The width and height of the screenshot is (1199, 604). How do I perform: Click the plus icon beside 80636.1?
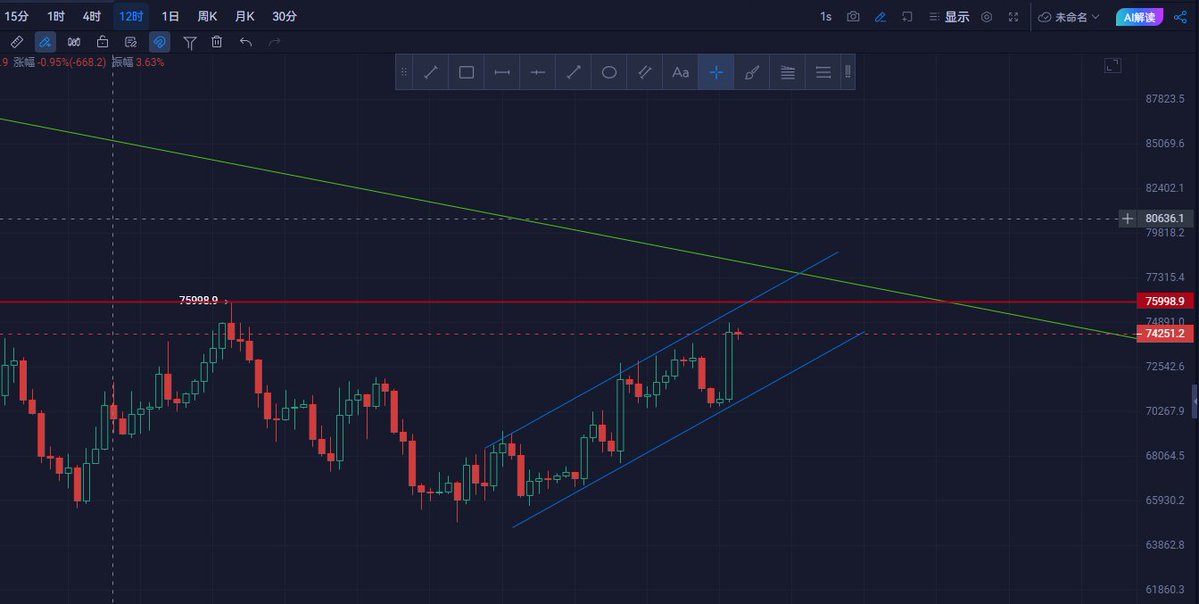pos(1128,219)
